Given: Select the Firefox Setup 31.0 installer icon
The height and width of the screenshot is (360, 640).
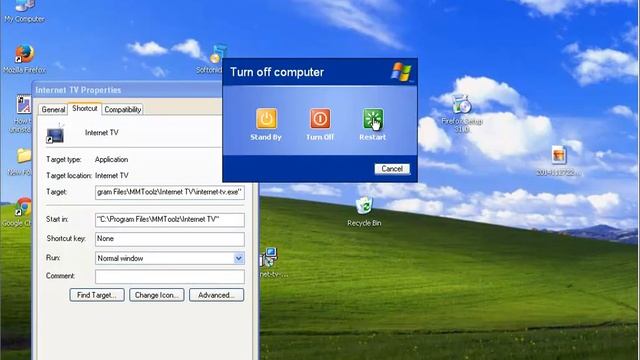Looking at the screenshot, I should (x=462, y=104).
